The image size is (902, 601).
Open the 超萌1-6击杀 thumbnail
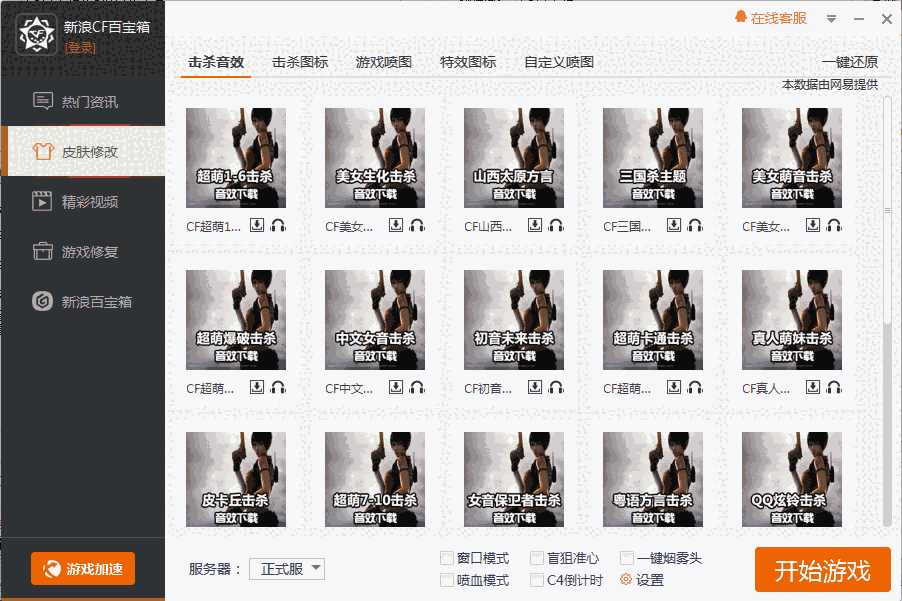tap(236, 158)
